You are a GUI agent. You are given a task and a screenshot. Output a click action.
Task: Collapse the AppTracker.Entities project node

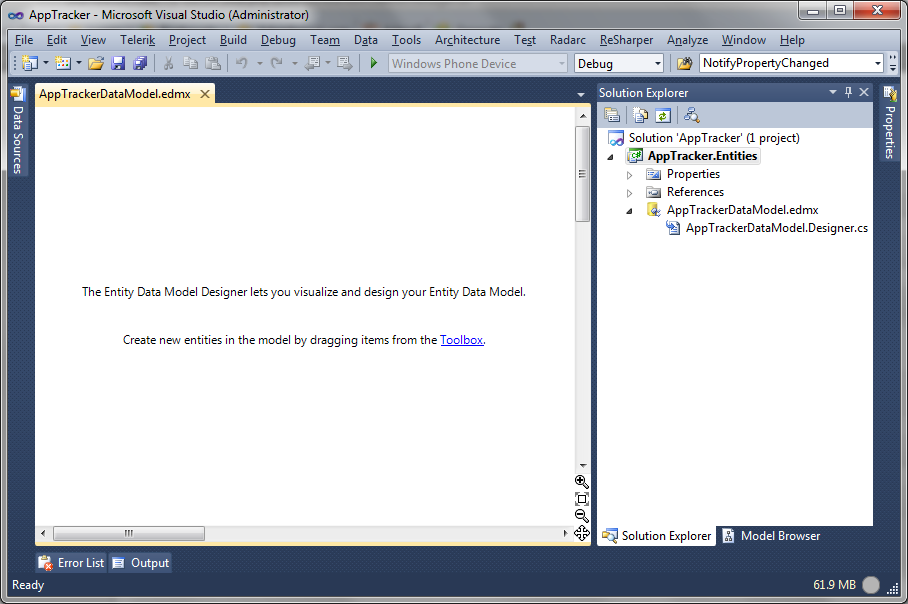[x=610, y=157]
